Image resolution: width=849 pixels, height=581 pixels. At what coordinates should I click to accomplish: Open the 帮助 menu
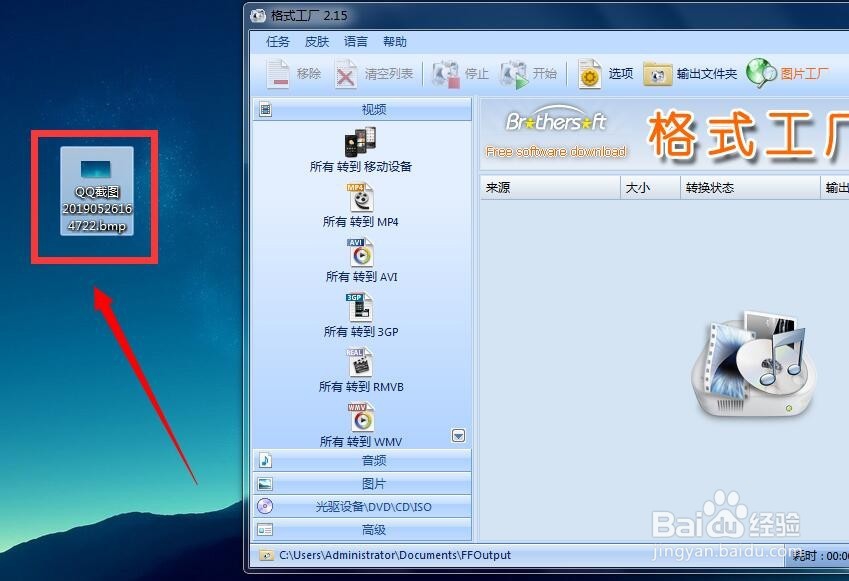pos(395,42)
